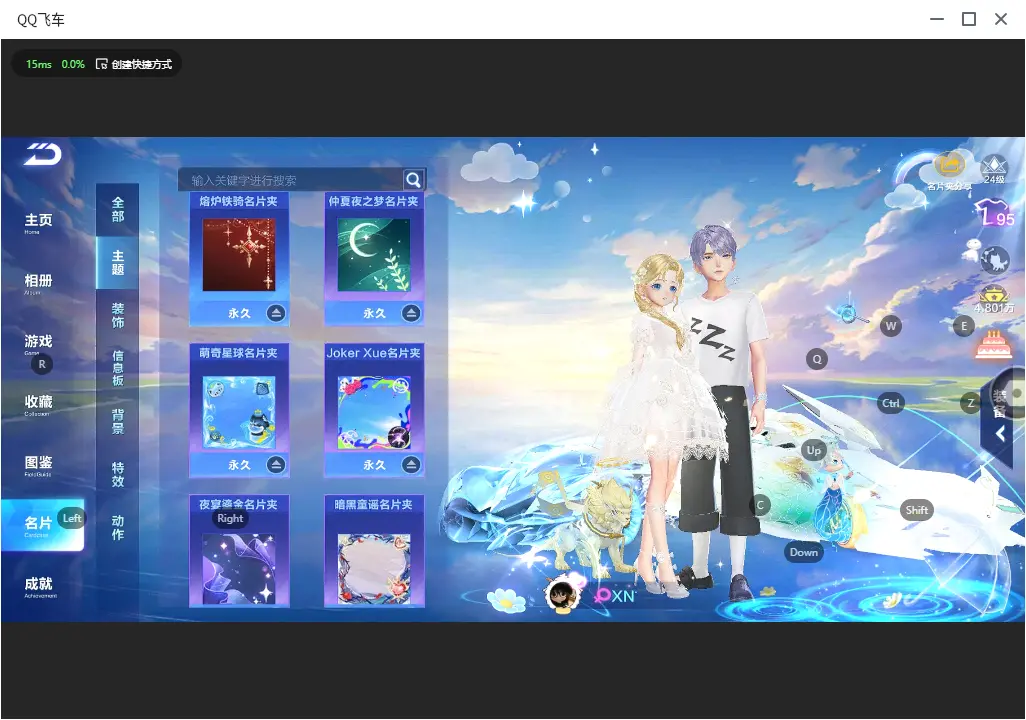1026x720 pixels.
Task: Open the 名片夹分享 share icon
Action: click(949, 171)
